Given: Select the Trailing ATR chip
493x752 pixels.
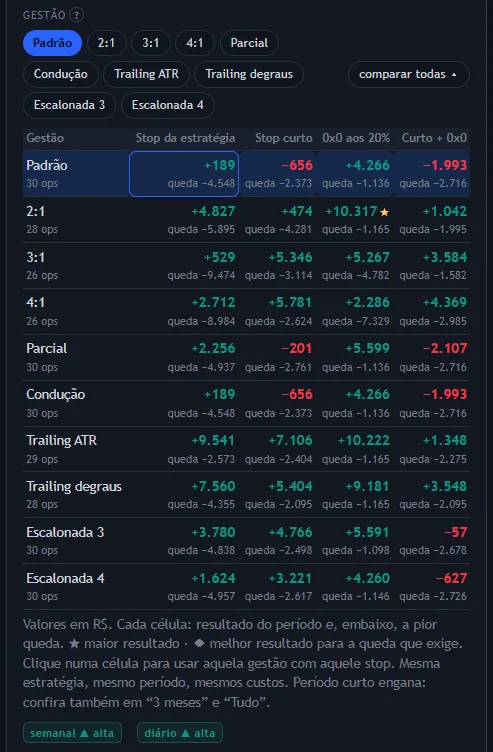Looking at the screenshot, I should [146, 74].
